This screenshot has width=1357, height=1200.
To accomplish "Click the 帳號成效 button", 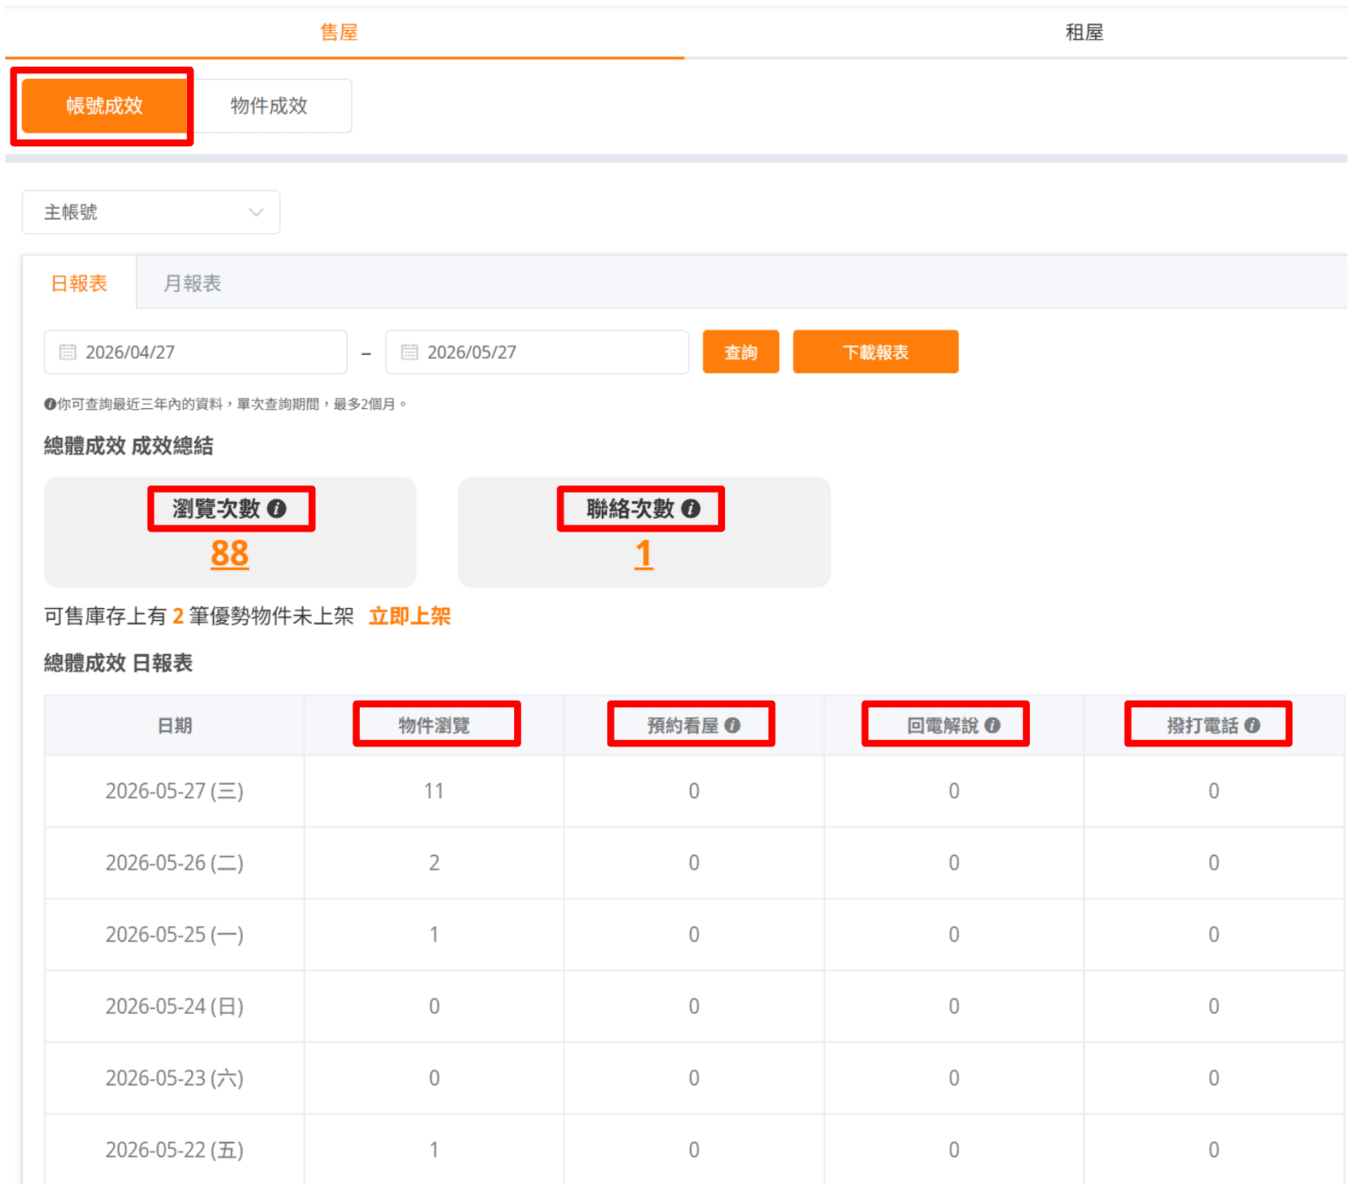I will point(104,106).
